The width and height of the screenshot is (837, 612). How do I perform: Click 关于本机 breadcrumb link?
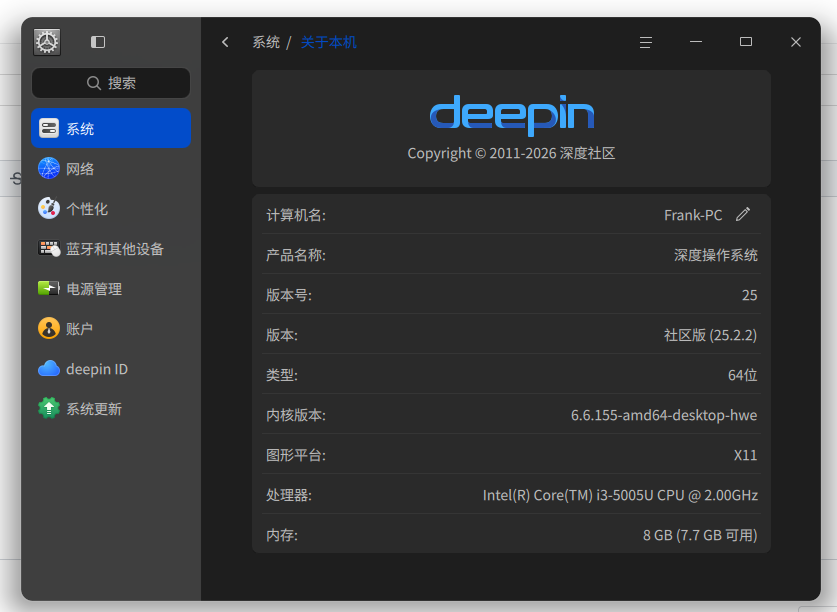click(328, 42)
